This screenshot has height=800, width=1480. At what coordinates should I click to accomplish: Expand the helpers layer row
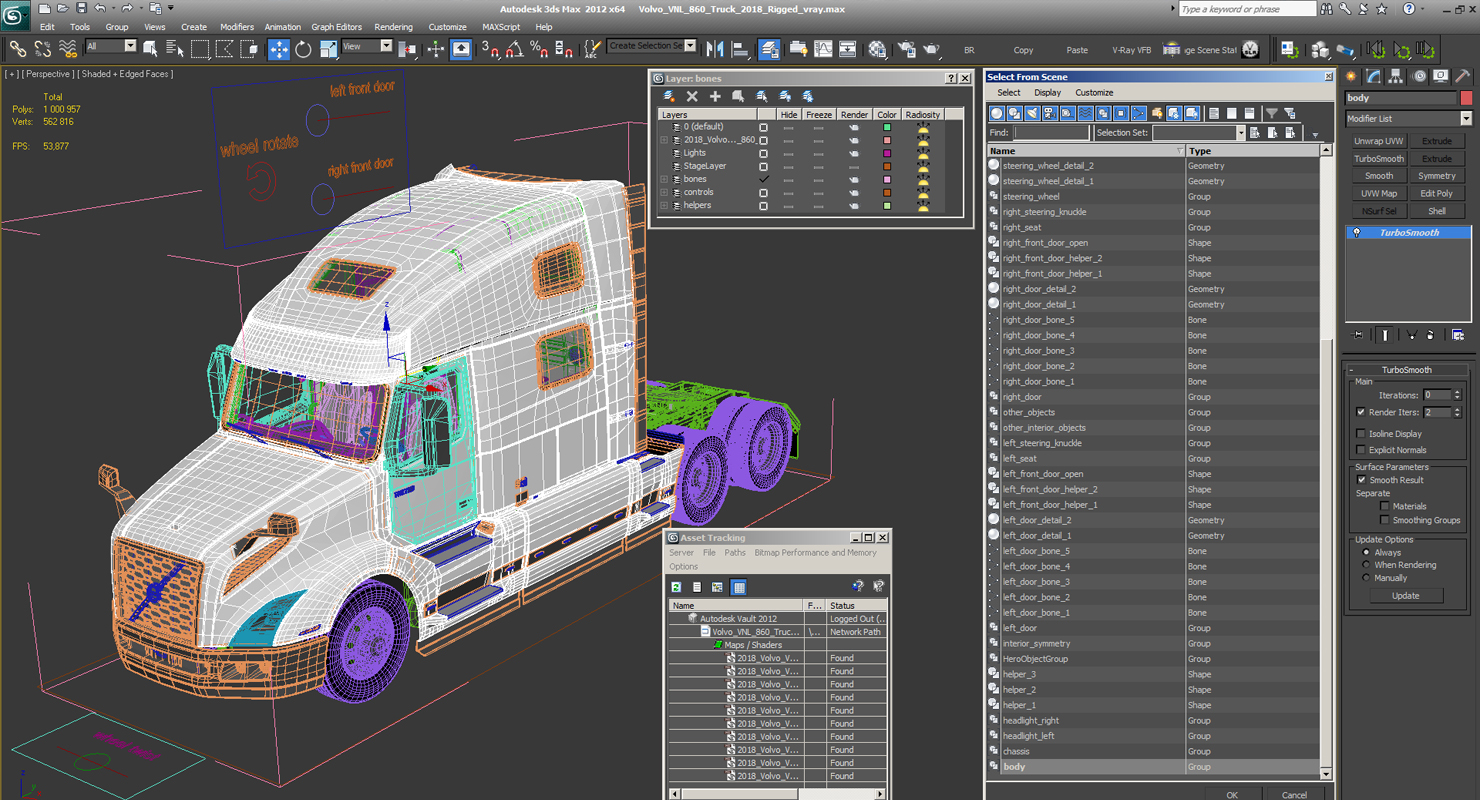tap(664, 205)
